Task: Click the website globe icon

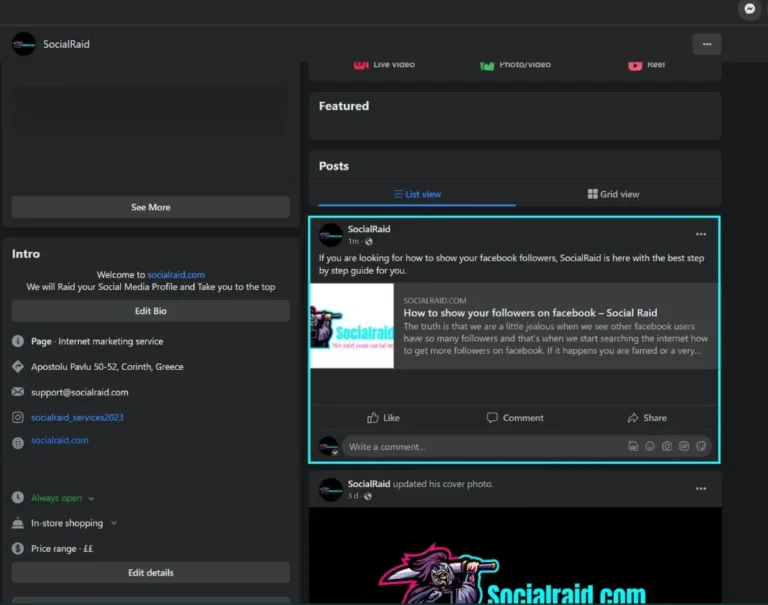Action: (x=18, y=443)
